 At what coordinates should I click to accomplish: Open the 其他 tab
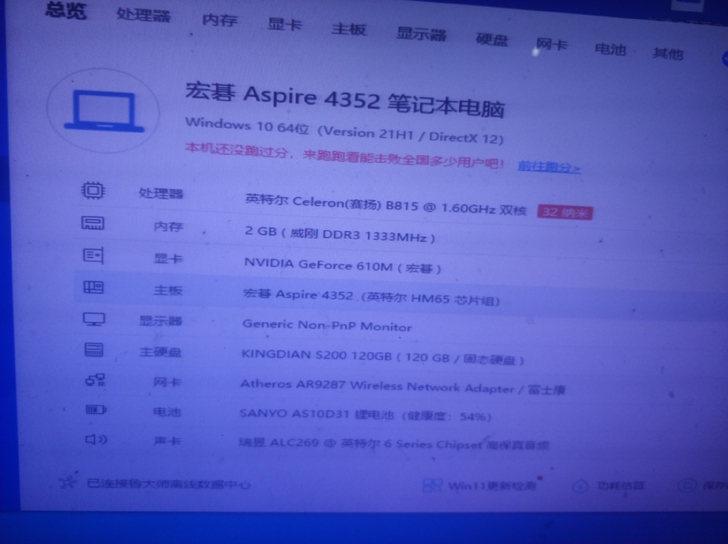[668, 54]
